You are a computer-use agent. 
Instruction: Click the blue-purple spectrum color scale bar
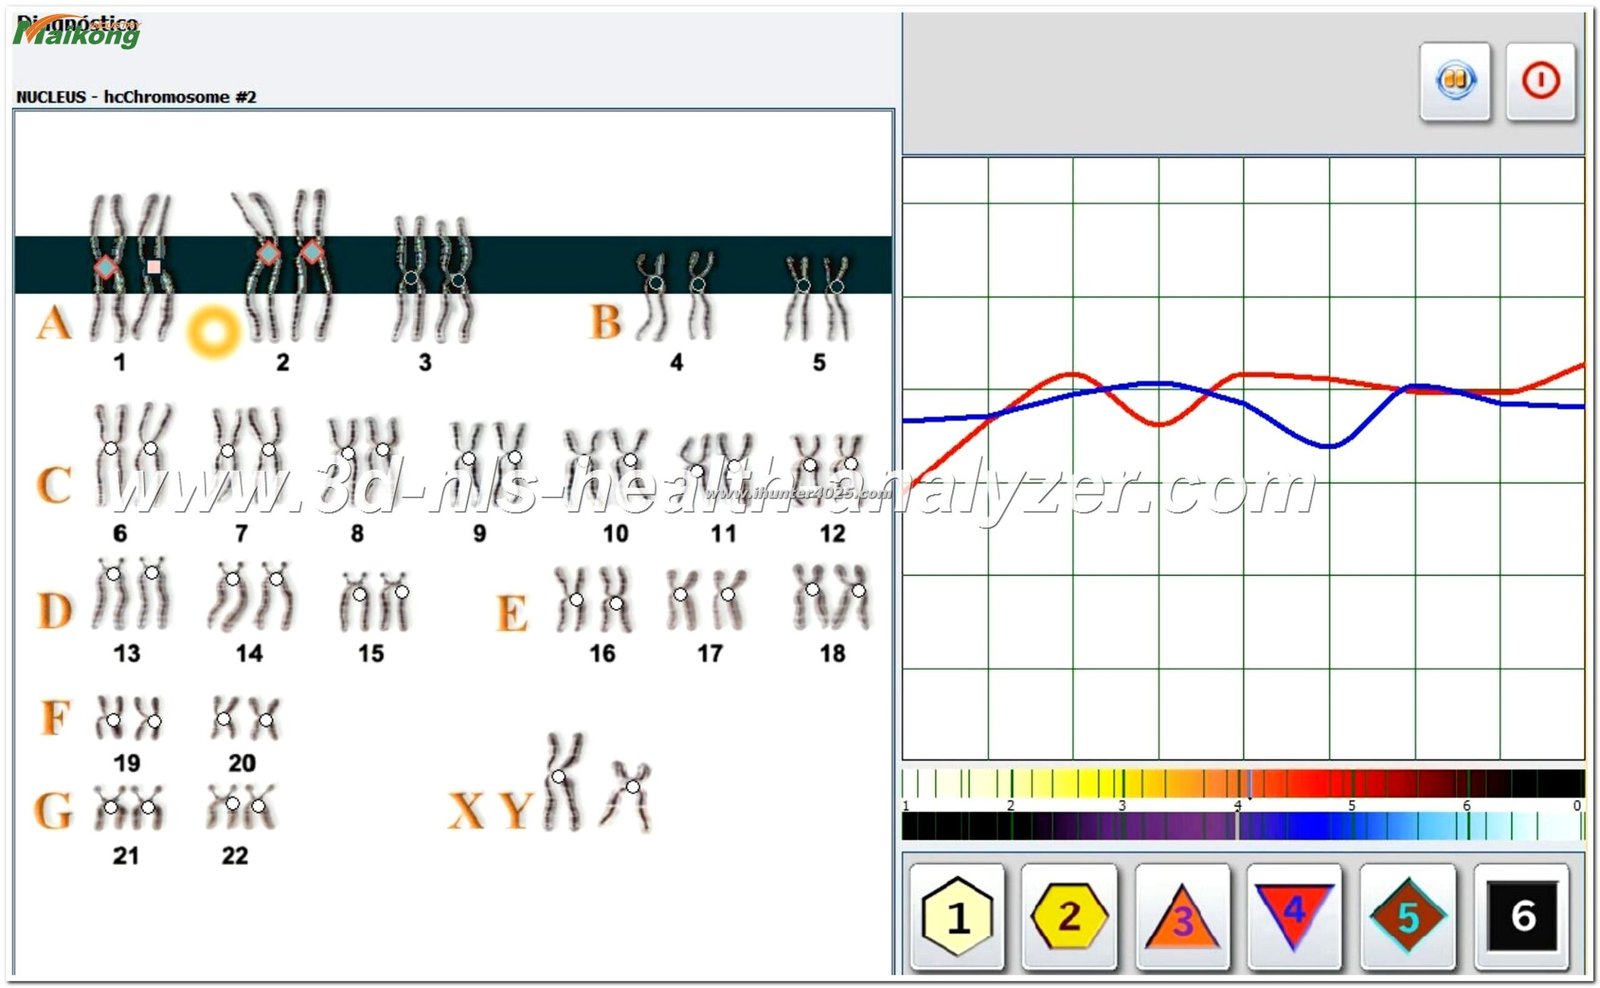point(1242,826)
